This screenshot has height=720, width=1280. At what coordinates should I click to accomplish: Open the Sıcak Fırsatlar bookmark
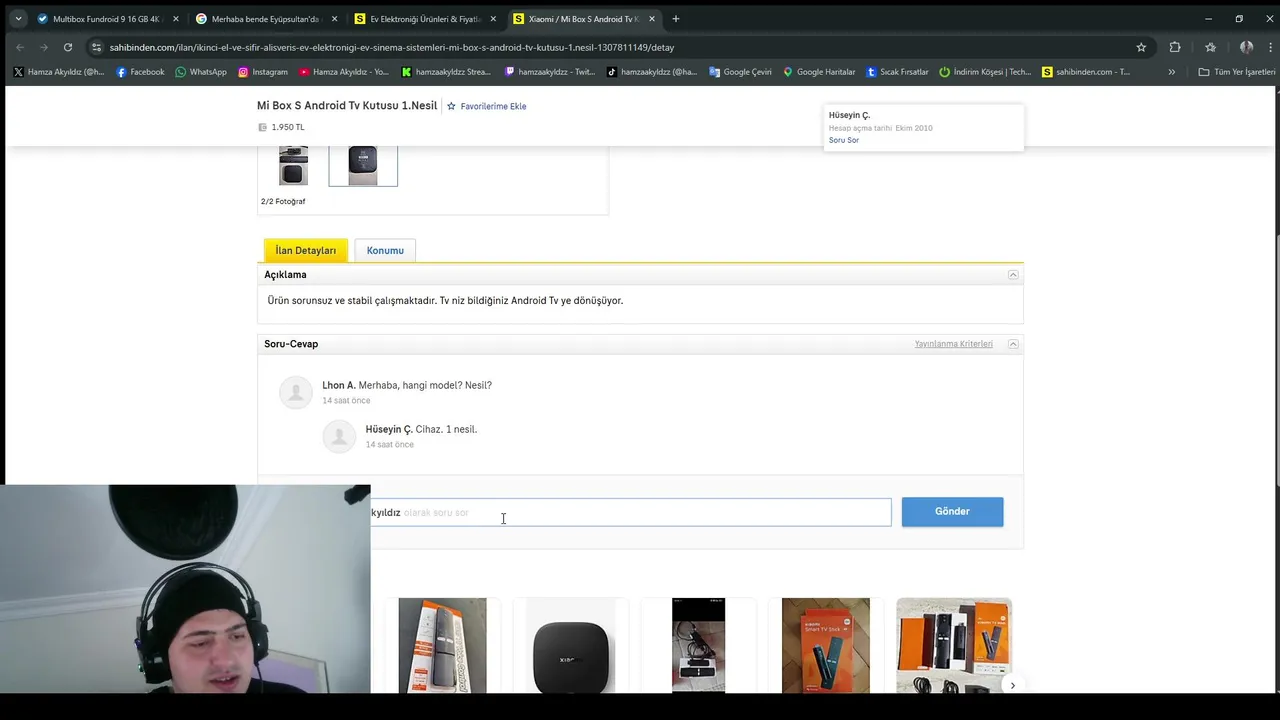click(897, 72)
